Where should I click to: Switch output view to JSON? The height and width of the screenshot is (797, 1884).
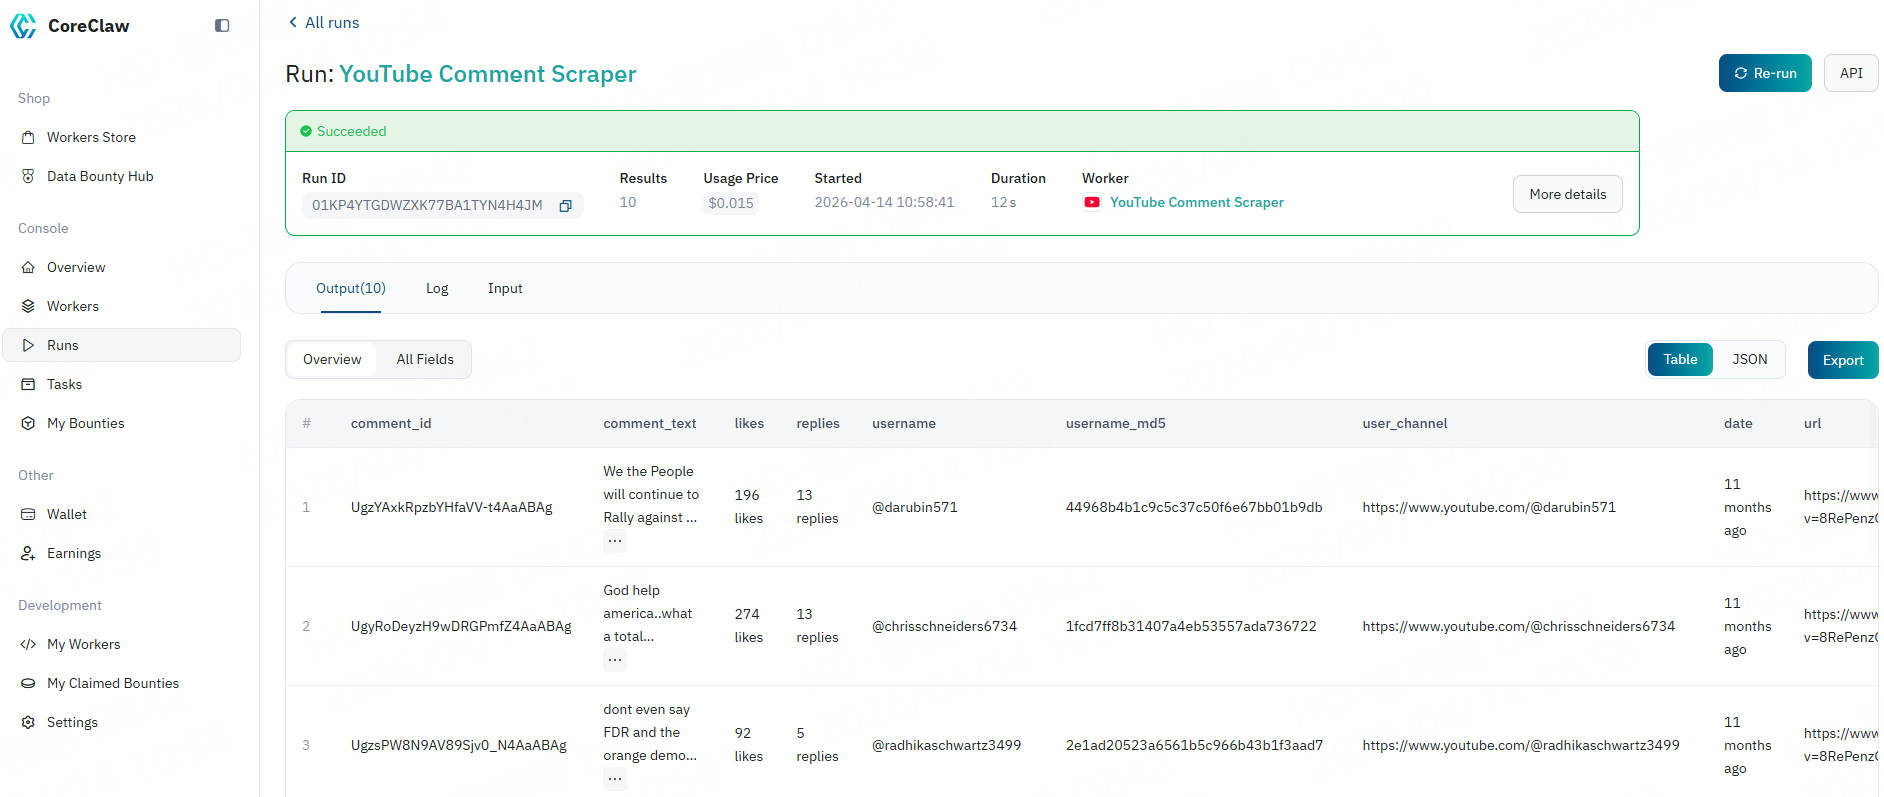click(x=1749, y=360)
